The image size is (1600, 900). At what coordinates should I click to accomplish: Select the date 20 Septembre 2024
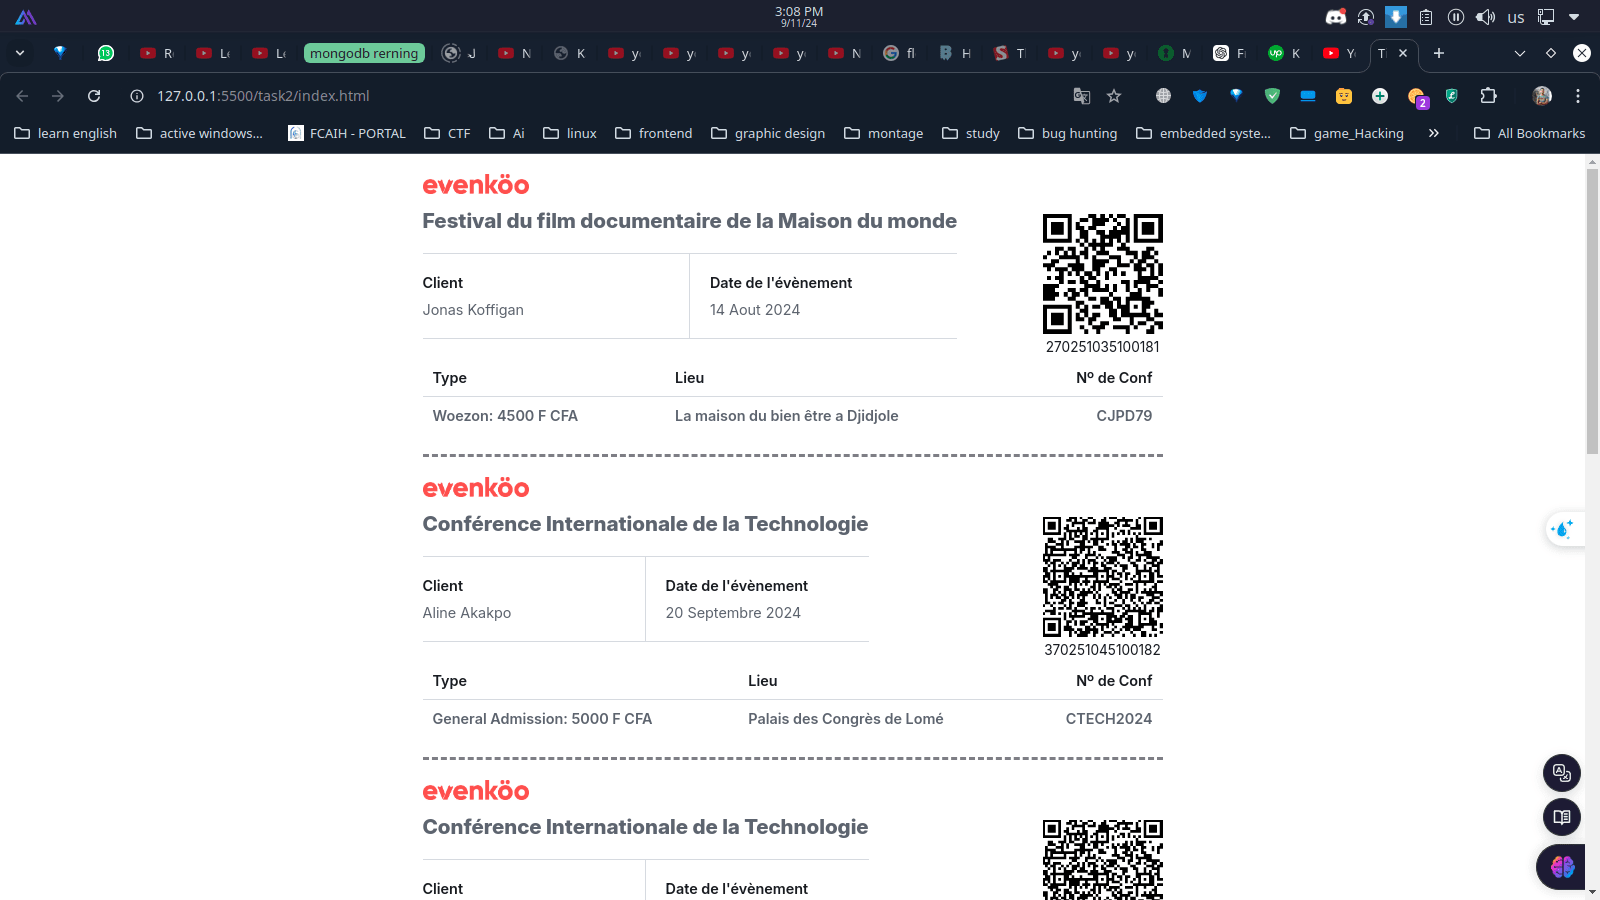pyautogui.click(x=733, y=613)
